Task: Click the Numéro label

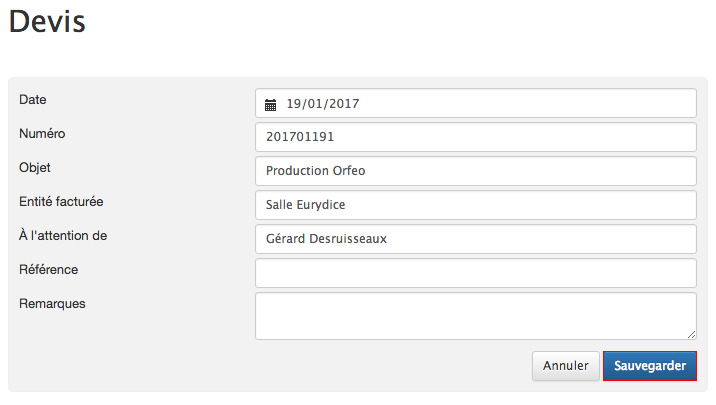Action: [x=42, y=133]
